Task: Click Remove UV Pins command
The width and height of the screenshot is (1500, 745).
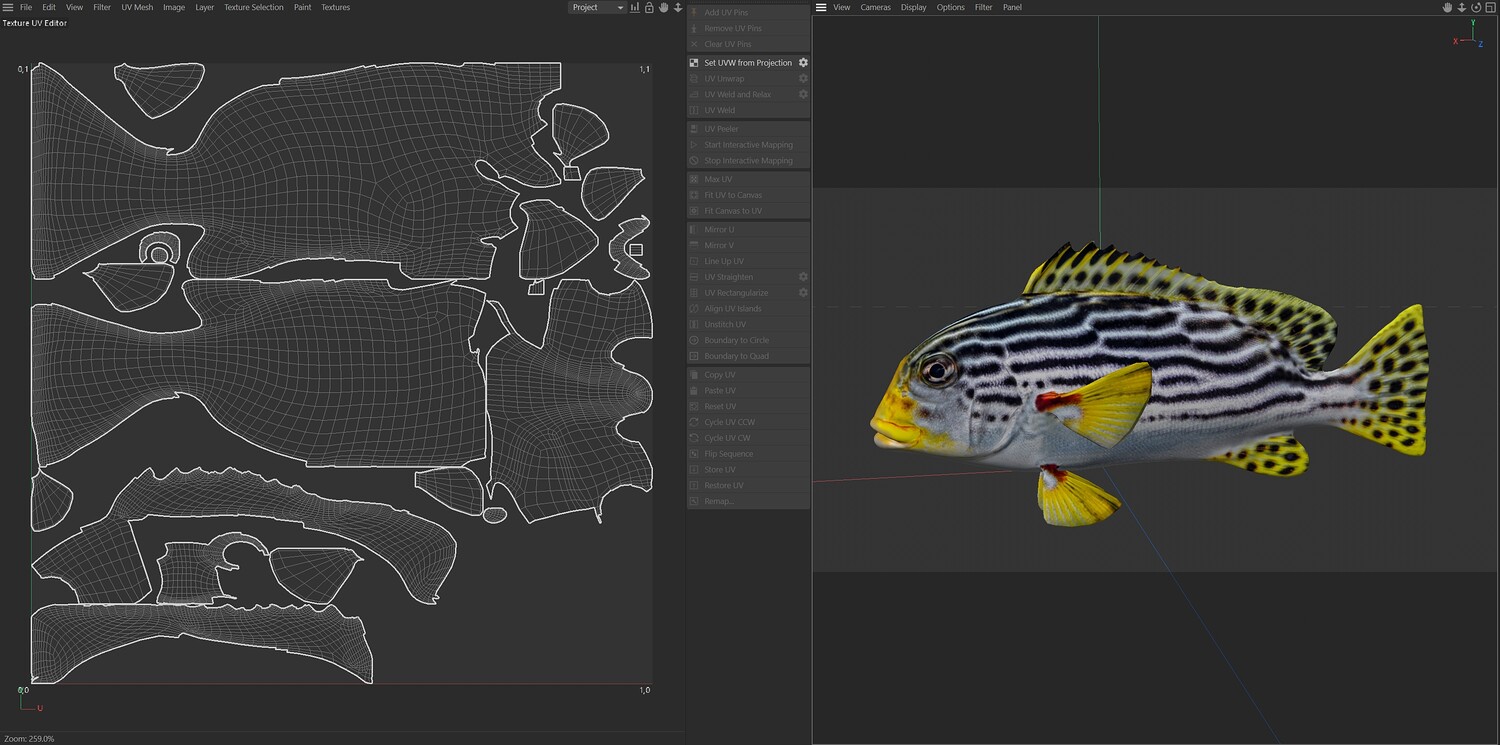Action: 748,28
